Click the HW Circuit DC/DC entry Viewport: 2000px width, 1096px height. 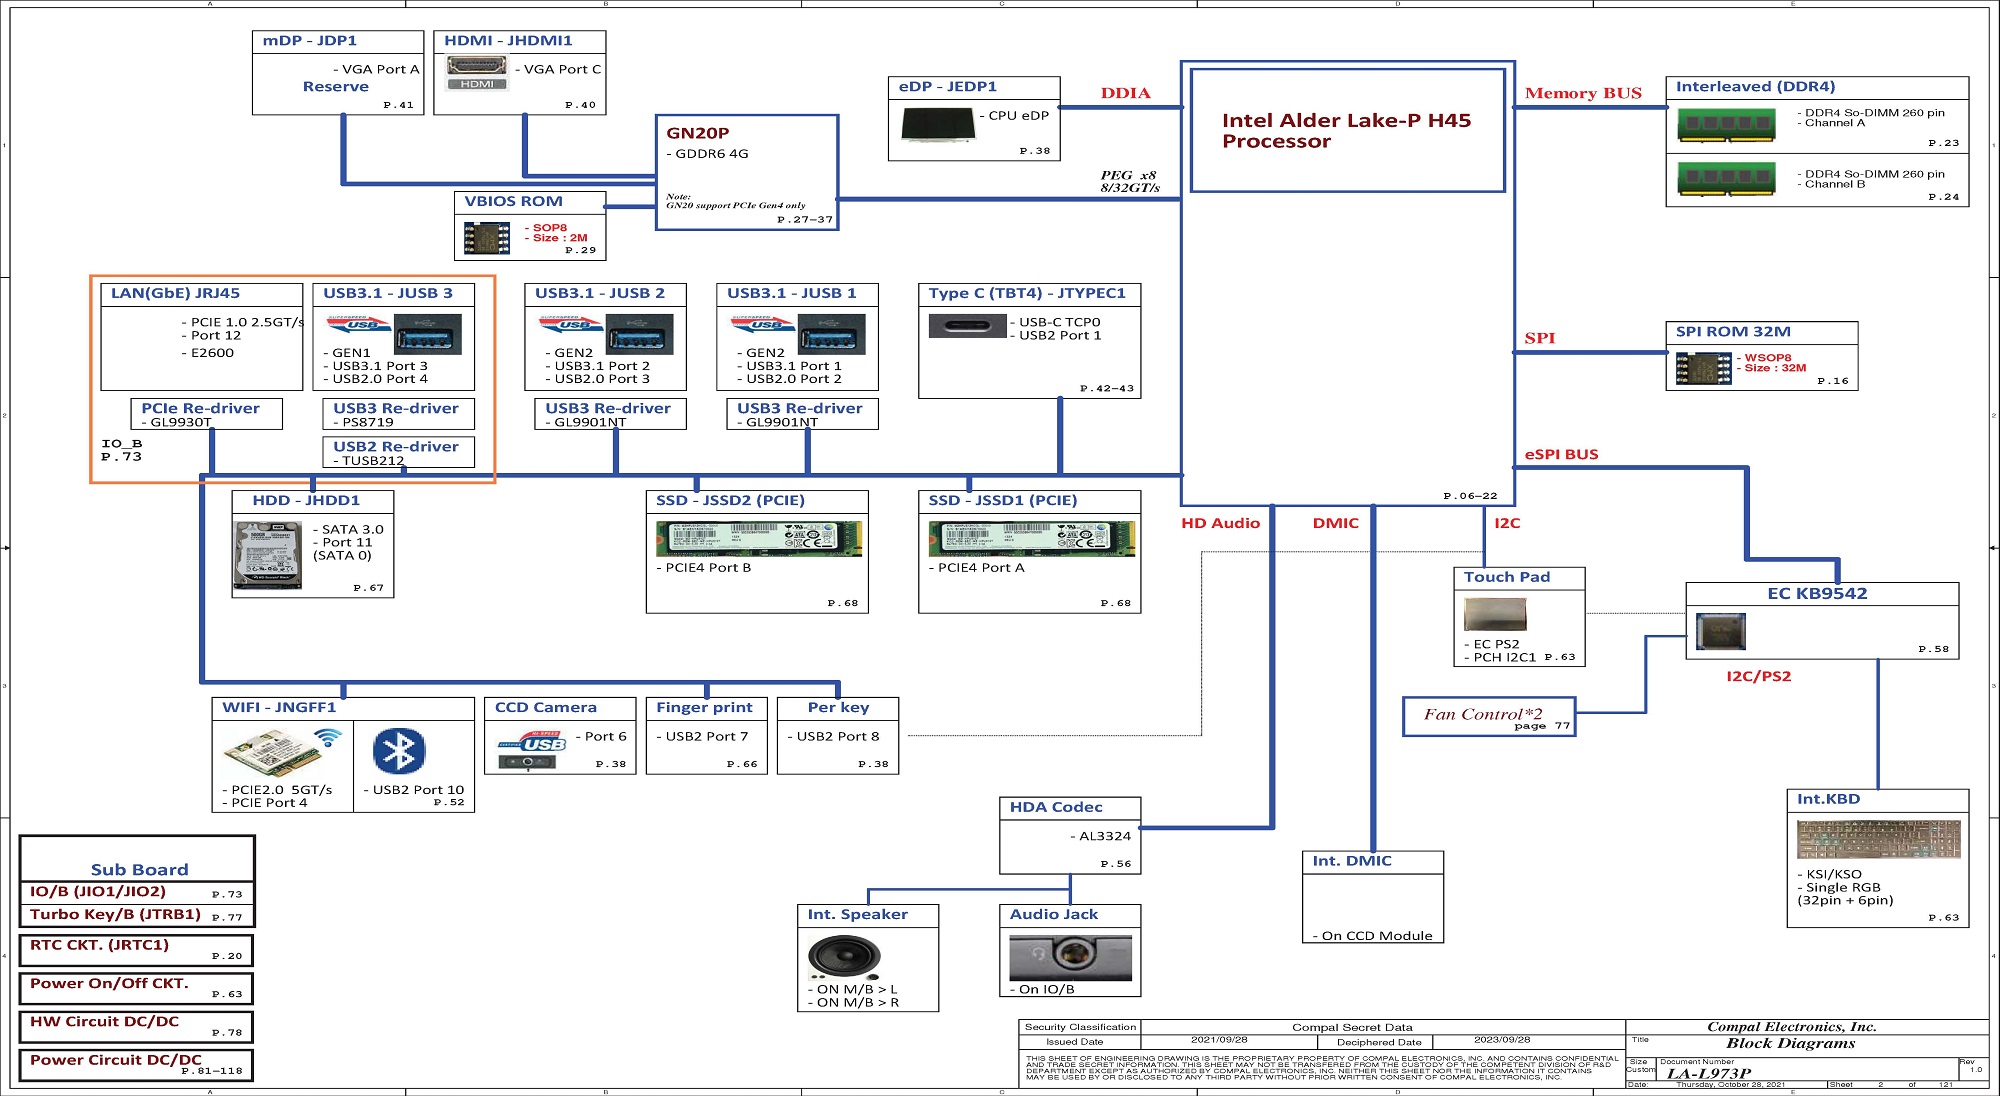[137, 1027]
